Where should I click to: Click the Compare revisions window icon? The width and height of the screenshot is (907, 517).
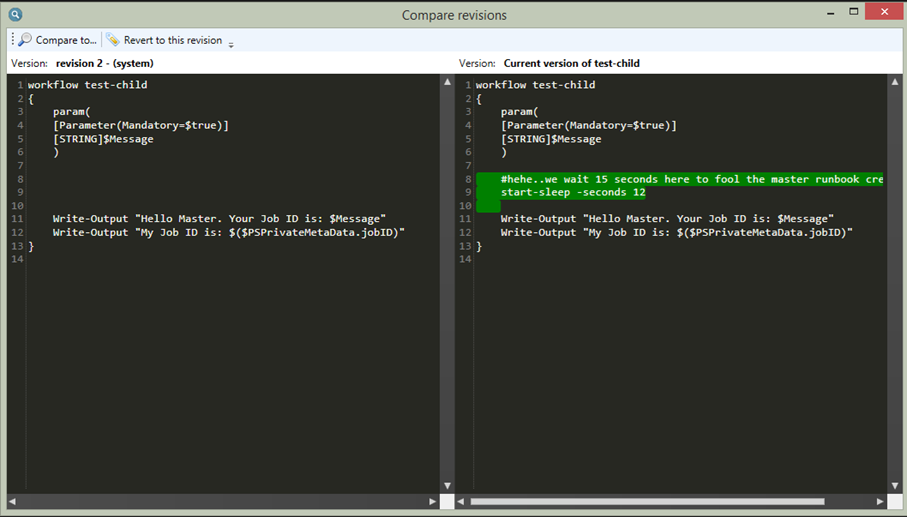tap(15, 14)
